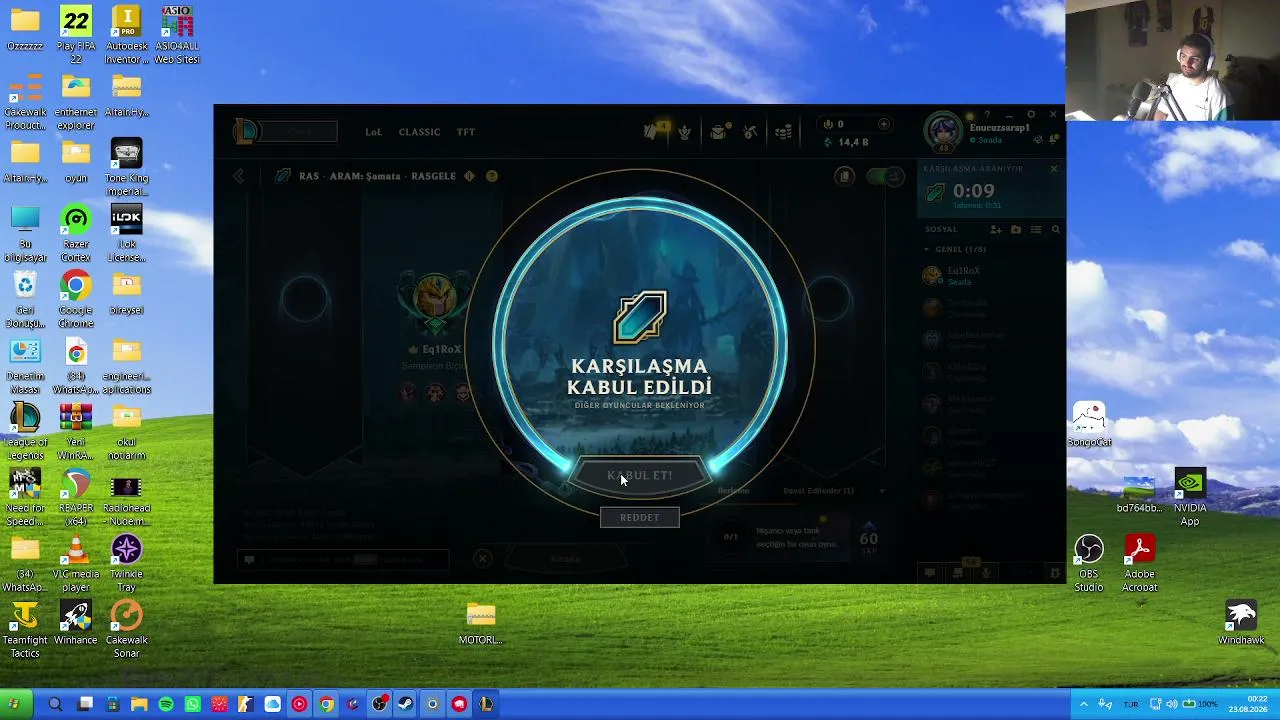
Task: Select League of Legends desktop shortcut
Action: [x=25, y=432]
